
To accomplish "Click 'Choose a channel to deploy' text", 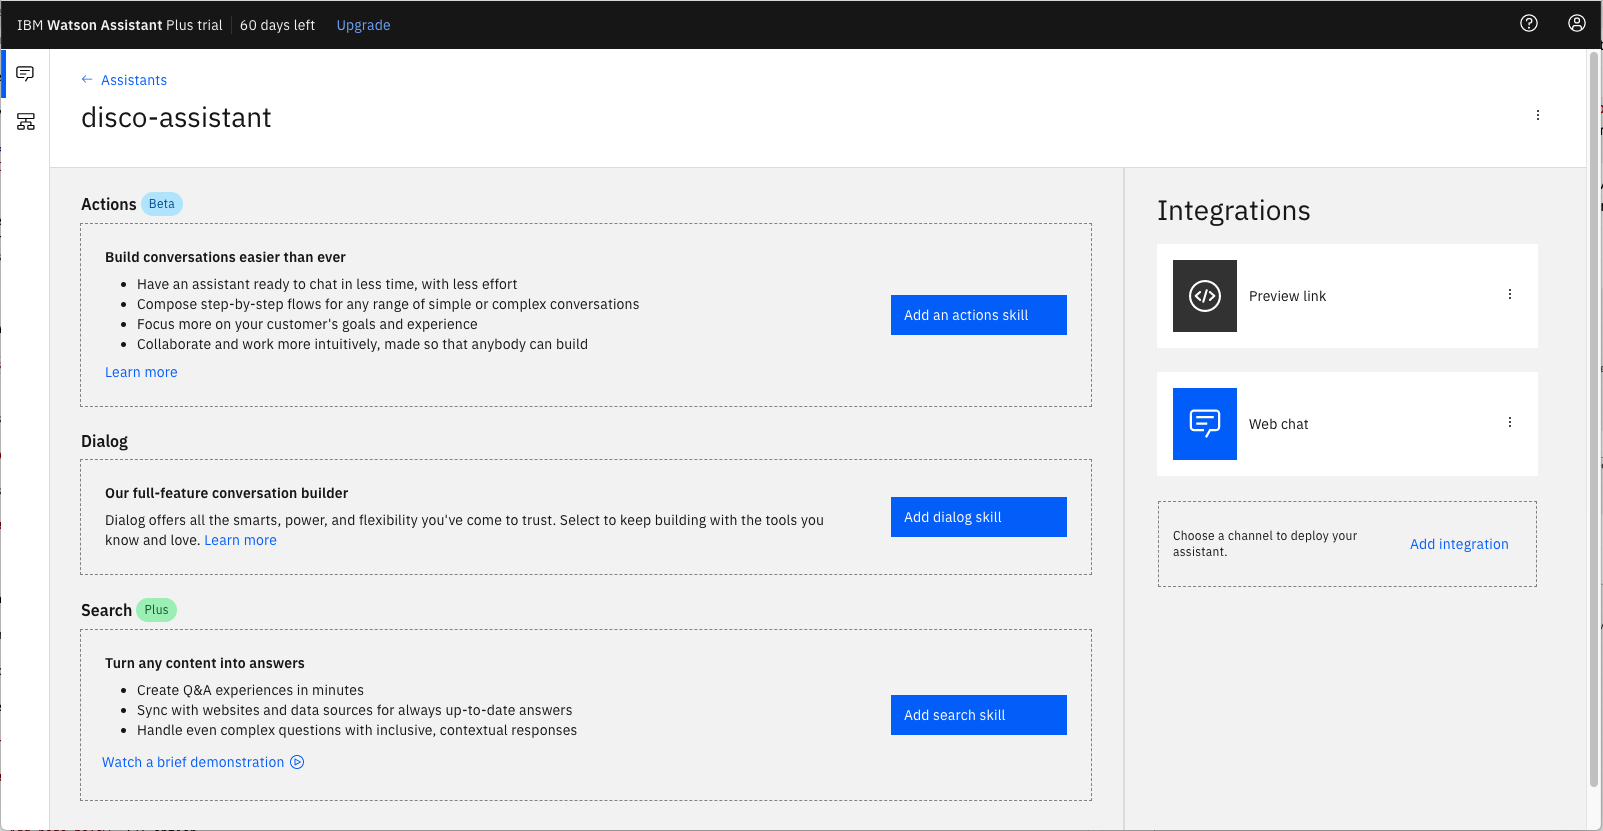I will click(1265, 544).
